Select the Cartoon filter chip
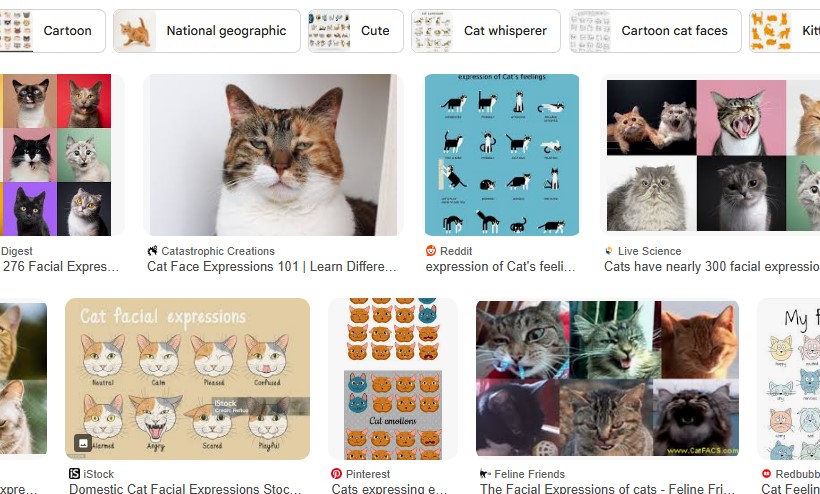 [50, 31]
